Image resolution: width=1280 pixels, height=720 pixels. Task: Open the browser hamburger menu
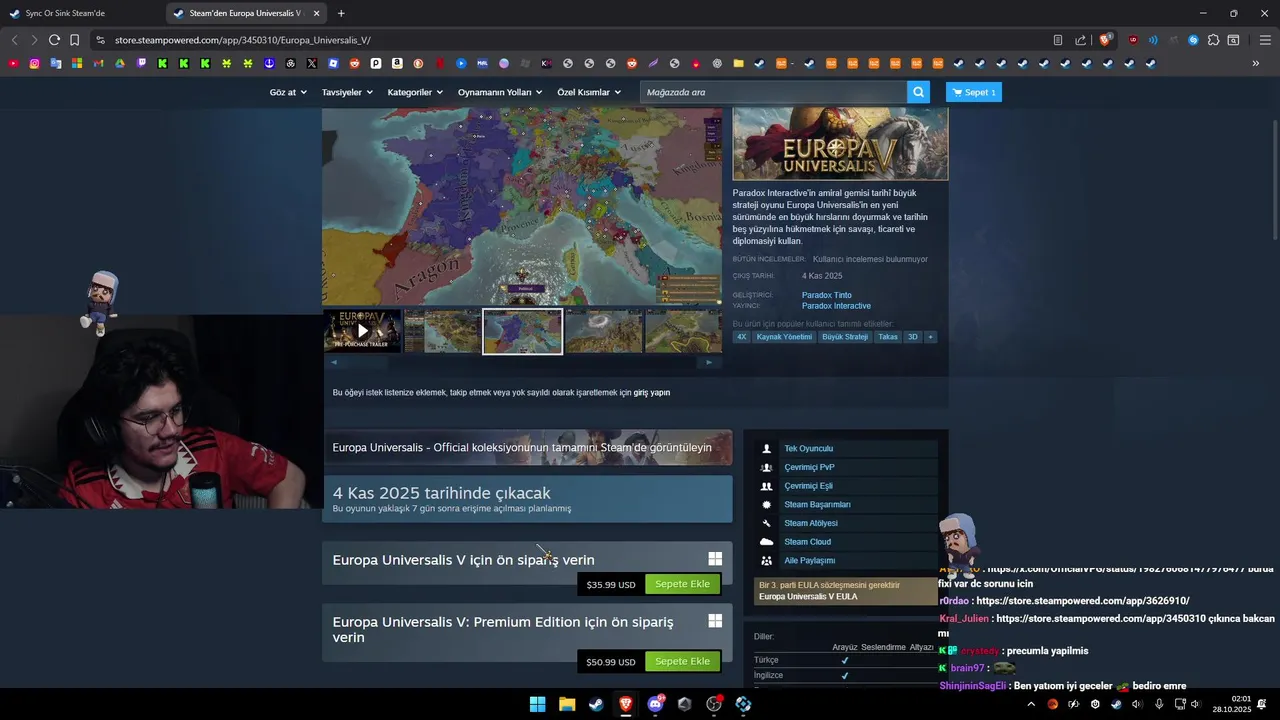pyautogui.click(x=1265, y=40)
